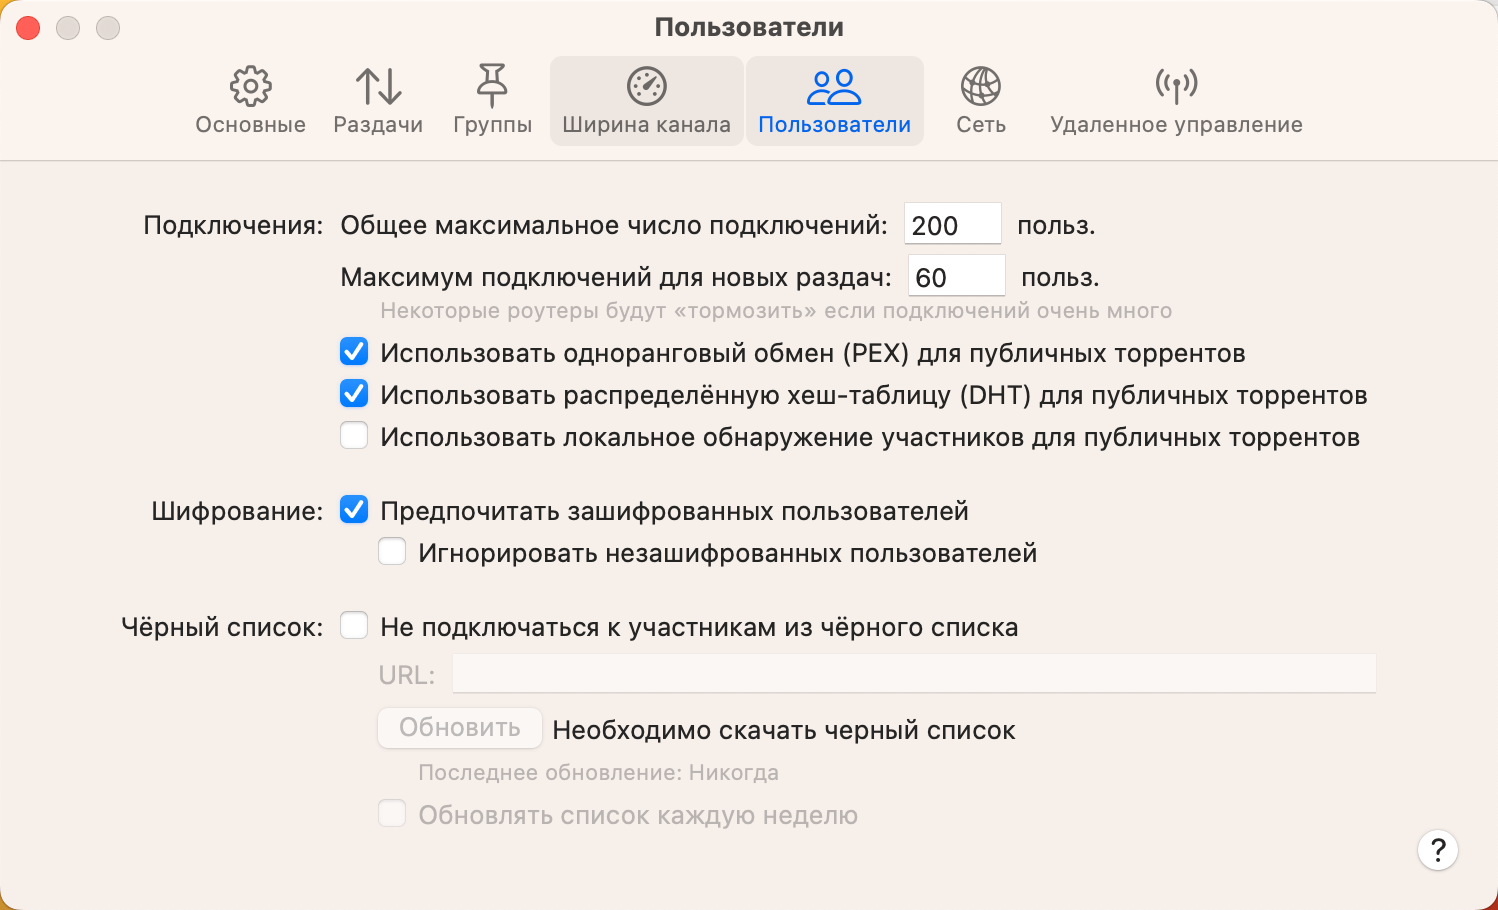Click the Ширина канала tab label
1498x910 pixels.
(646, 125)
